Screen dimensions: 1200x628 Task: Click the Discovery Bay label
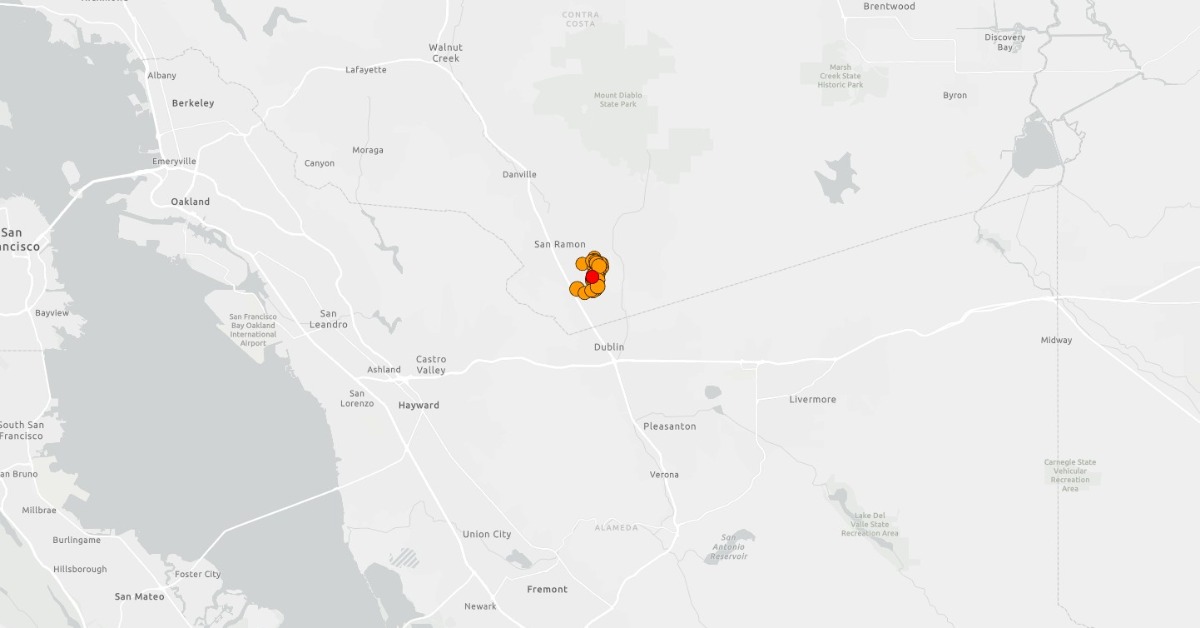[1005, 42]
